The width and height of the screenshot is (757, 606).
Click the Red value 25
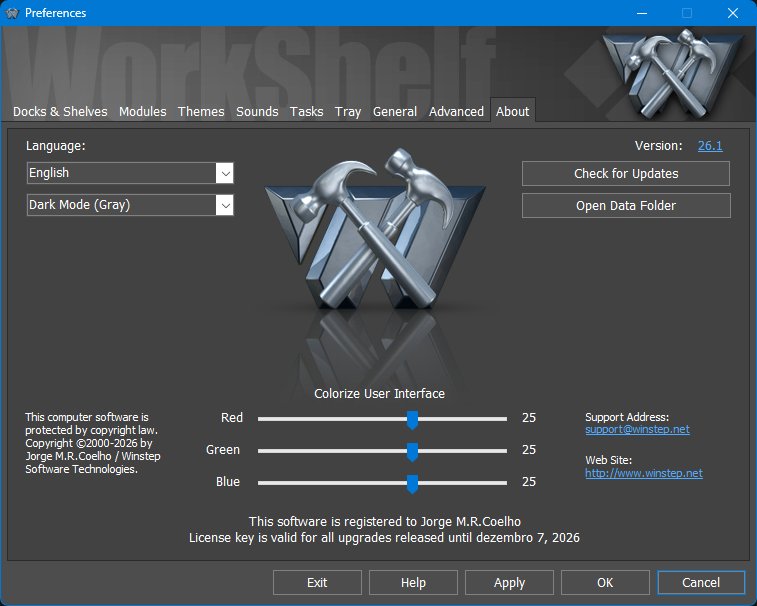point(529,418)
